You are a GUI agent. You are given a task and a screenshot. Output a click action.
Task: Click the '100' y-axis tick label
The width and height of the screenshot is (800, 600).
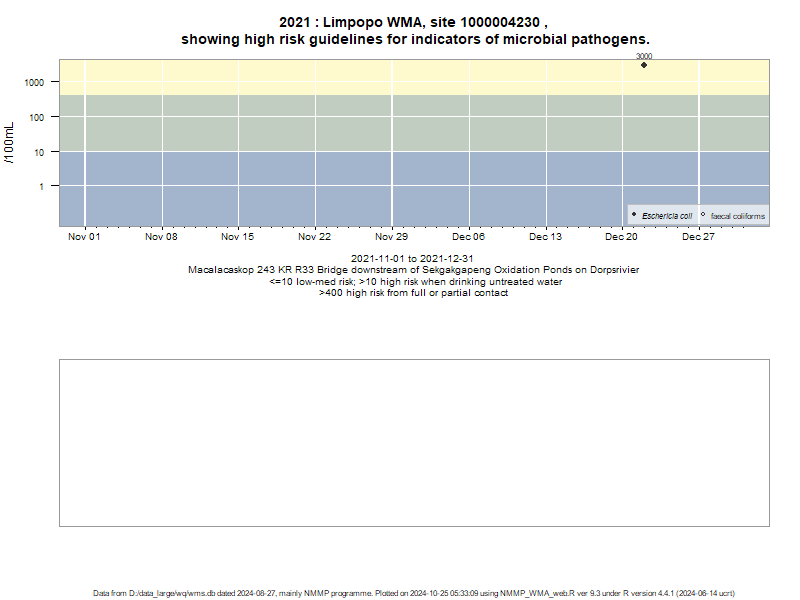(37, 118)
